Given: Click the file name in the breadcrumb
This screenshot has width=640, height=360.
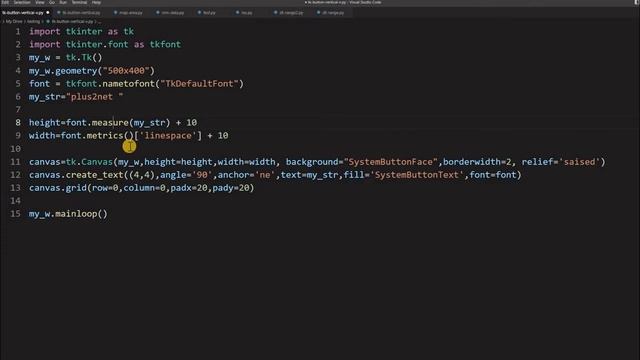Looking at the screenshot, I should [72, 21].
